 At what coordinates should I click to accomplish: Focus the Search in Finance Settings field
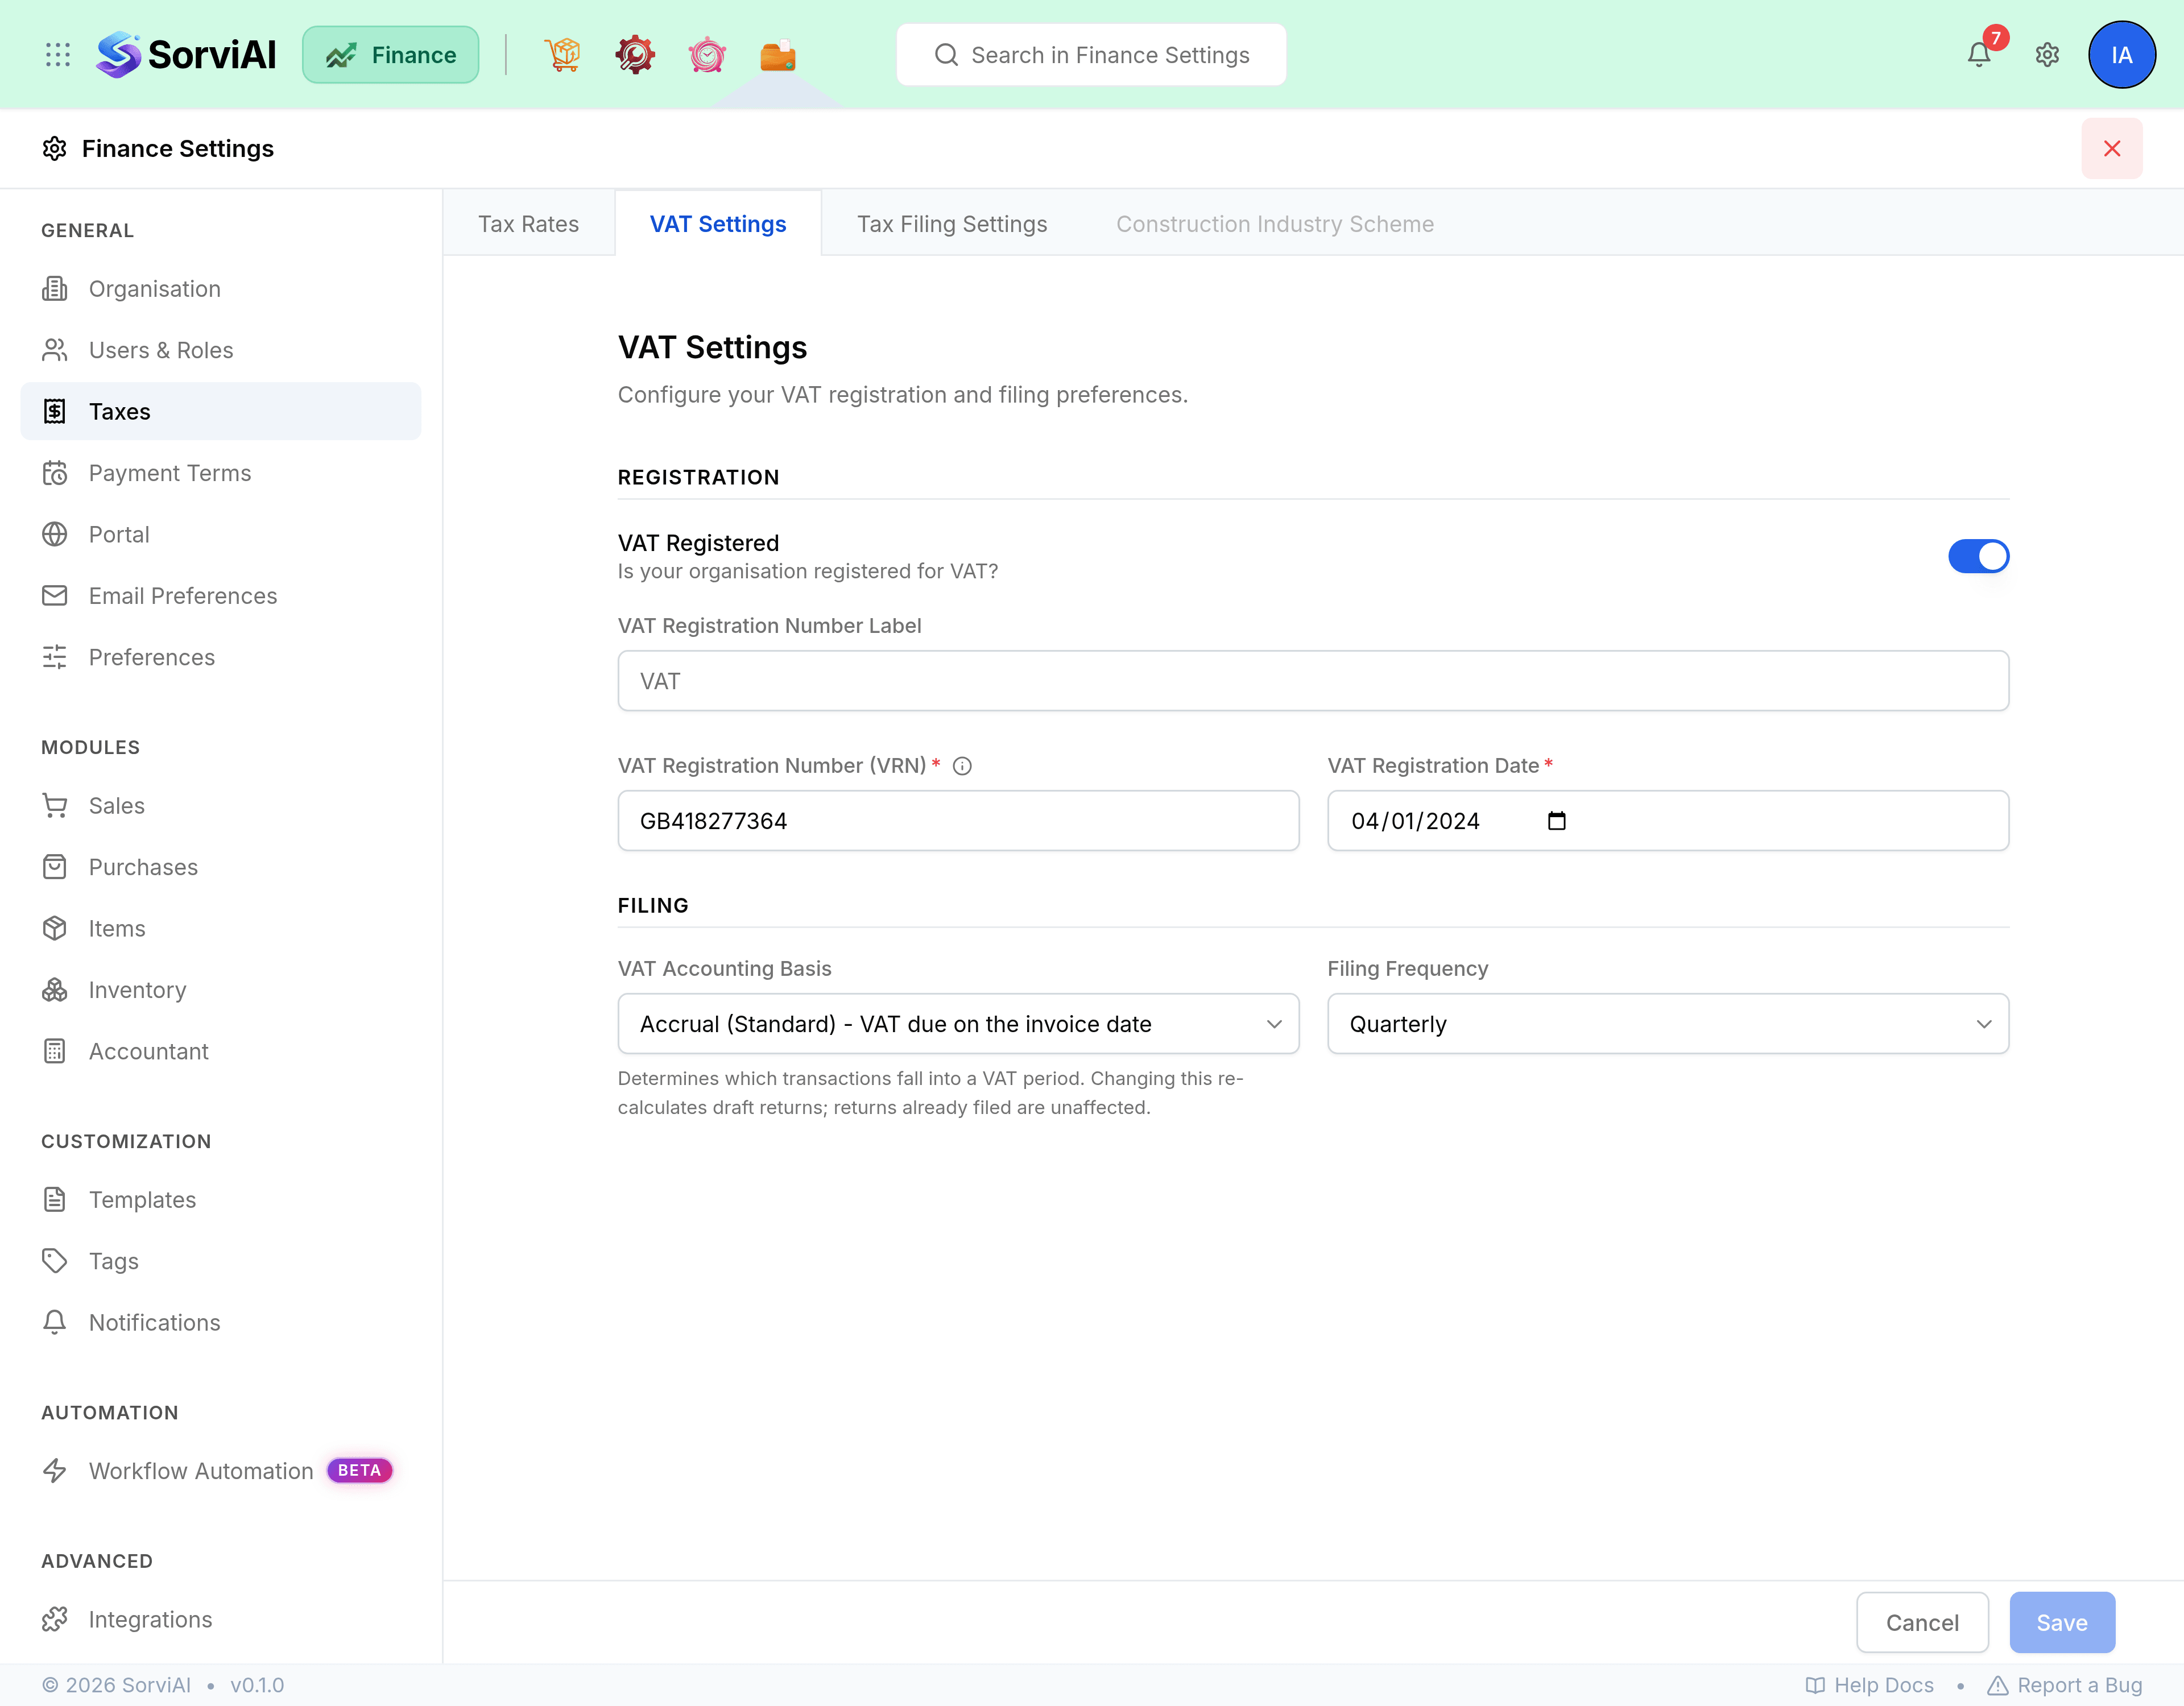tap(1091, 55)
